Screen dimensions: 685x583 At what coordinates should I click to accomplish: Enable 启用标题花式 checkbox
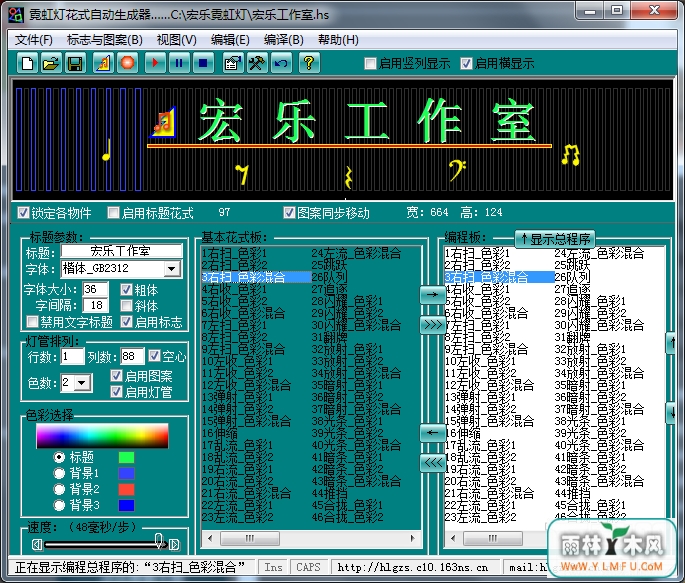113,213
